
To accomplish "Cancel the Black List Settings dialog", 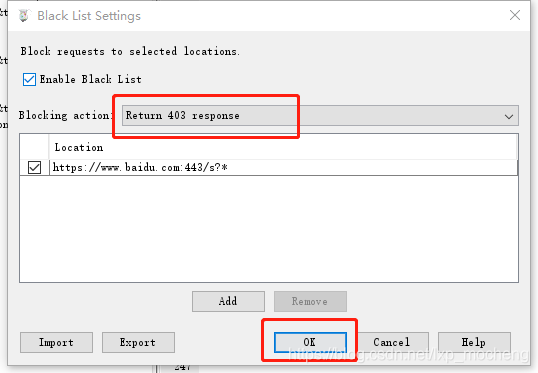I will (x=392, y=342).
